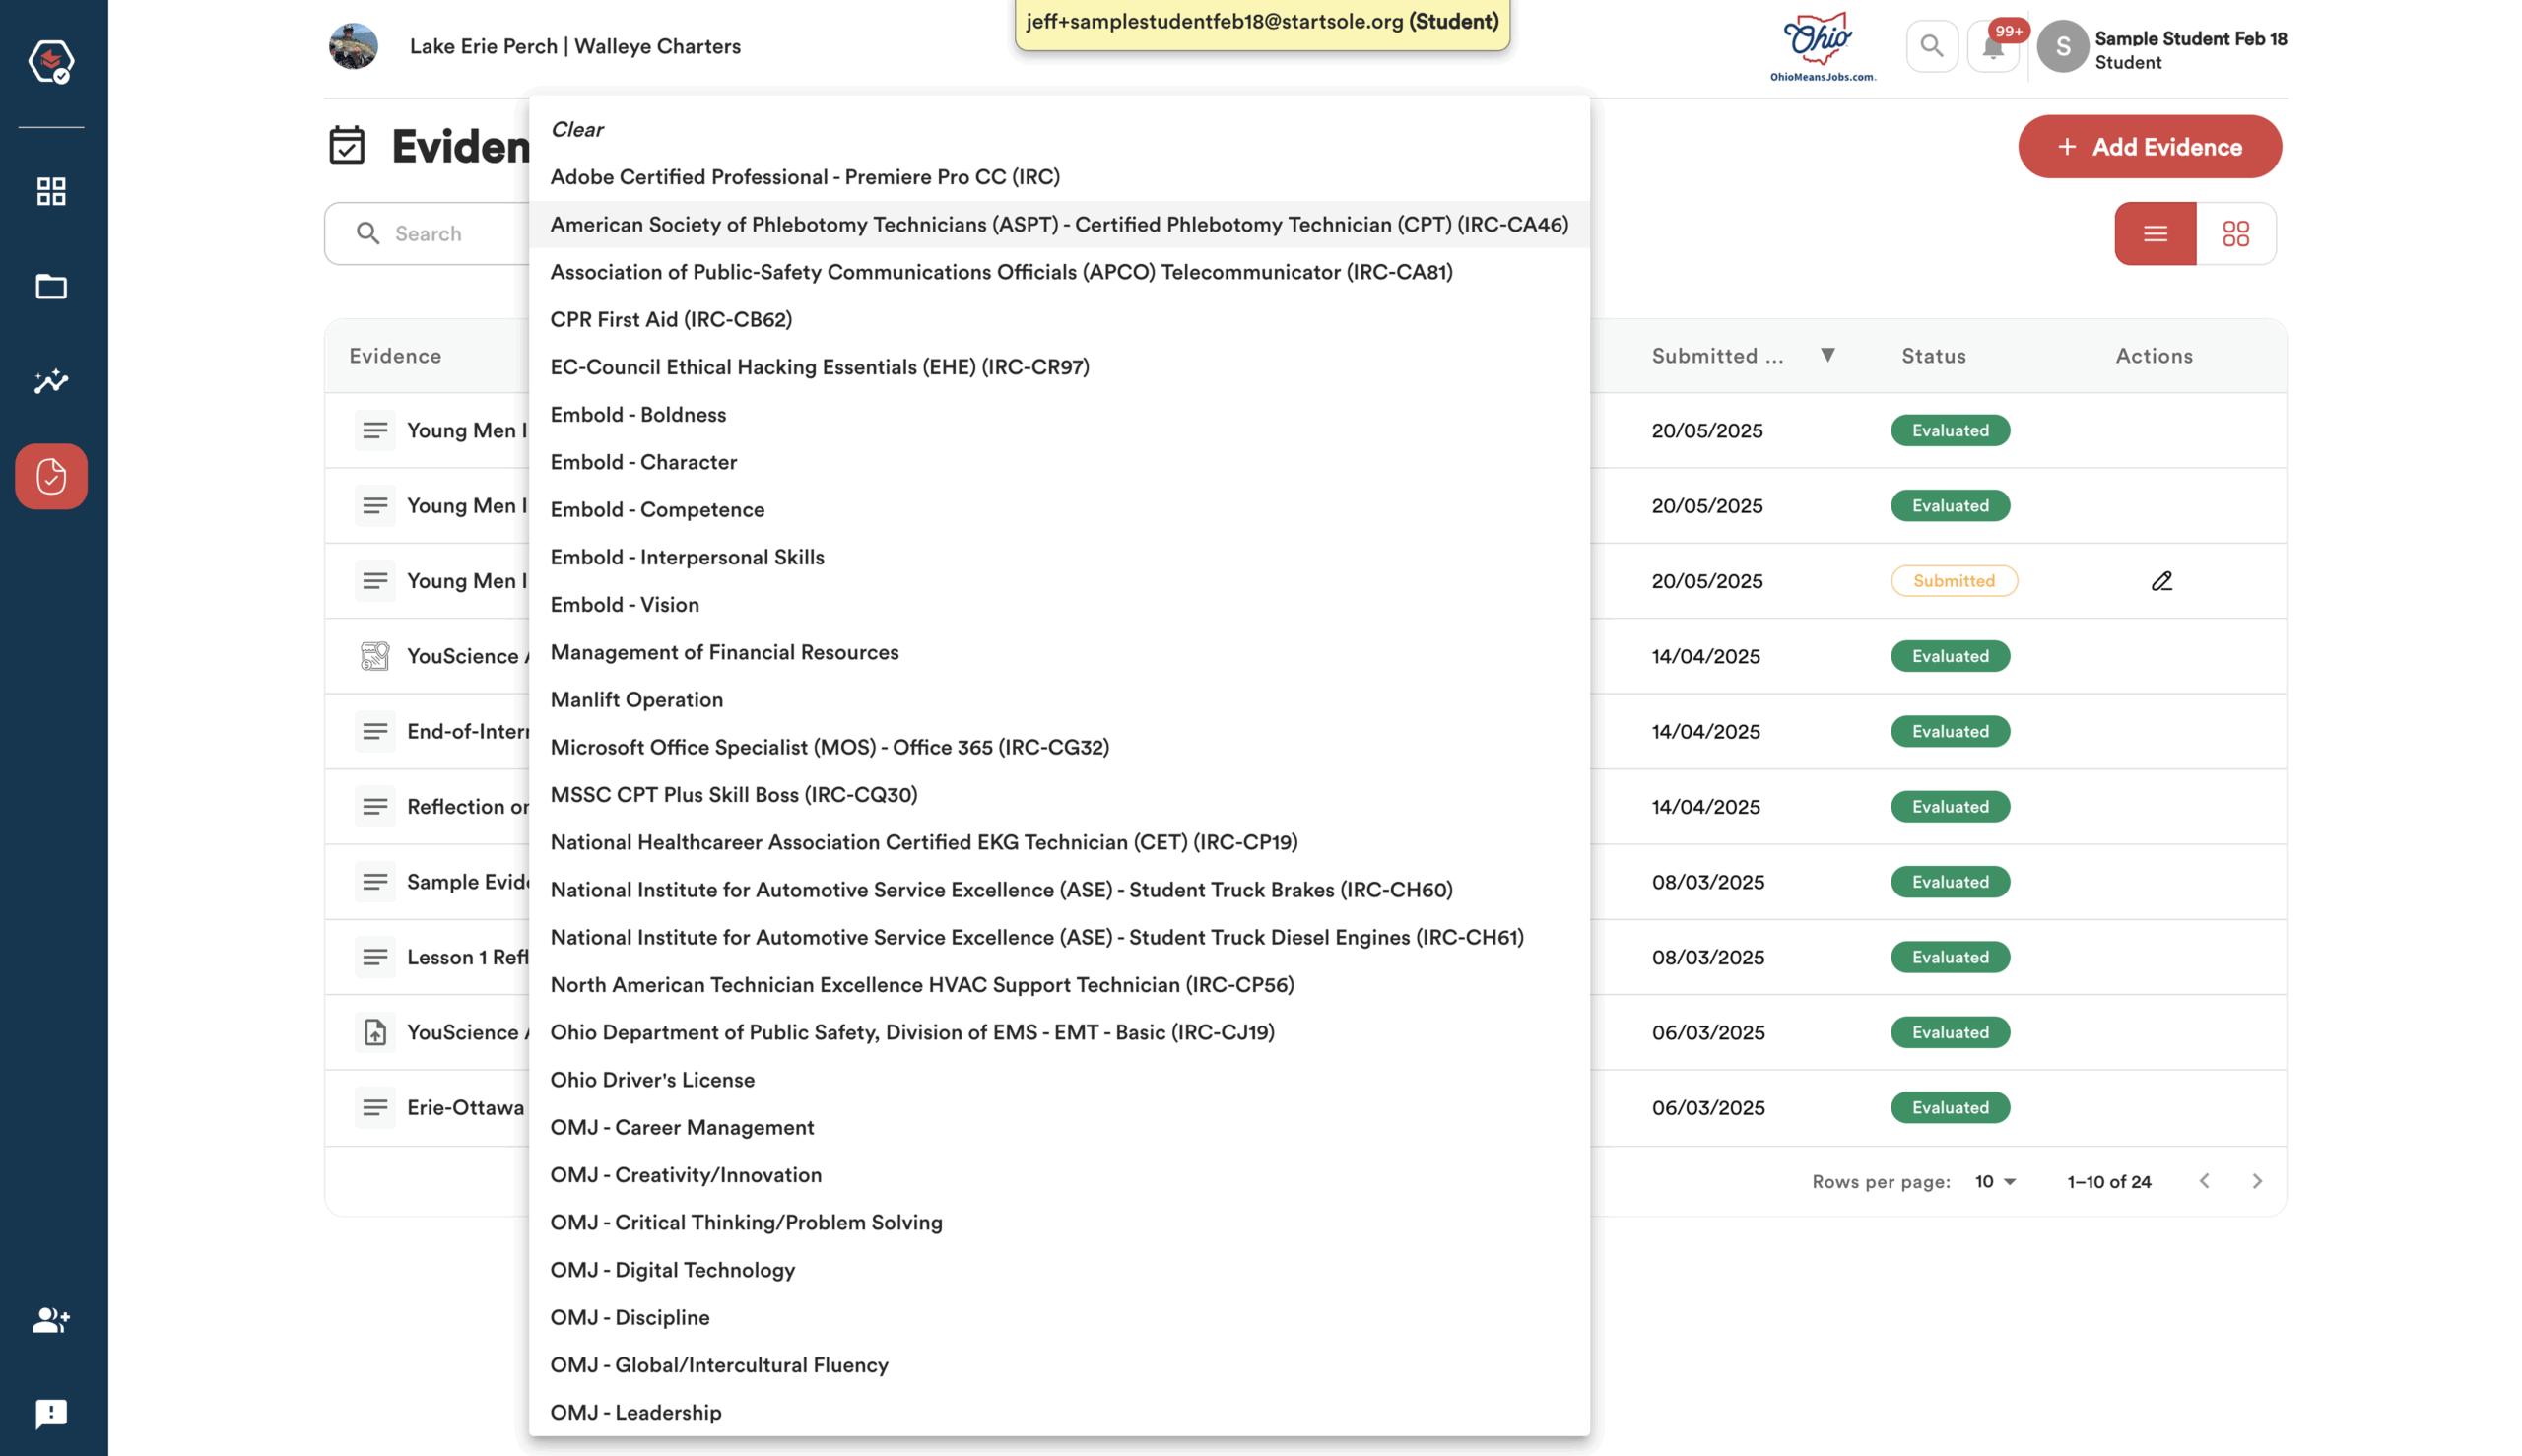Choose APCO Telecommunicator option

coord(1059,271)
